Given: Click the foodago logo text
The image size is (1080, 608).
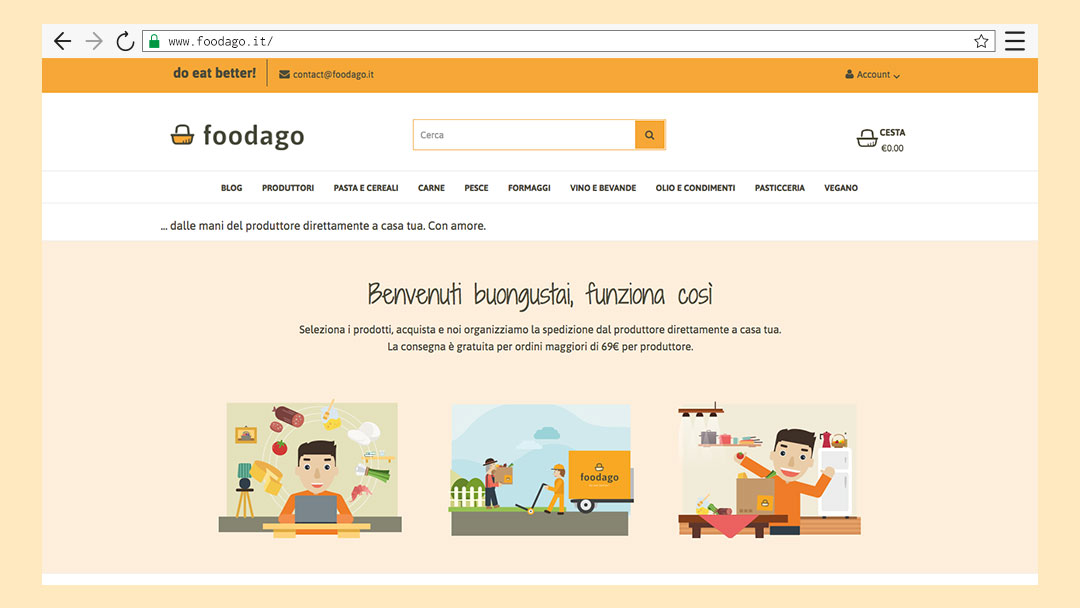Looking at the screenshot, I should click(x=253, y=136).
